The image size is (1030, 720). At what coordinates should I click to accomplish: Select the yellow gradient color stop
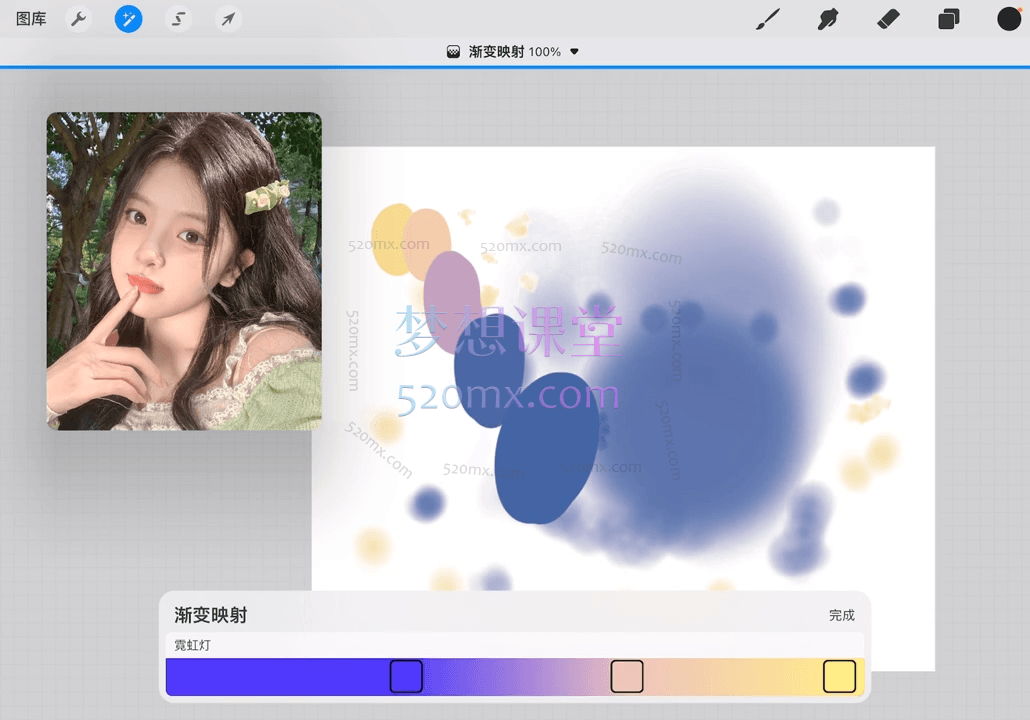839,676
